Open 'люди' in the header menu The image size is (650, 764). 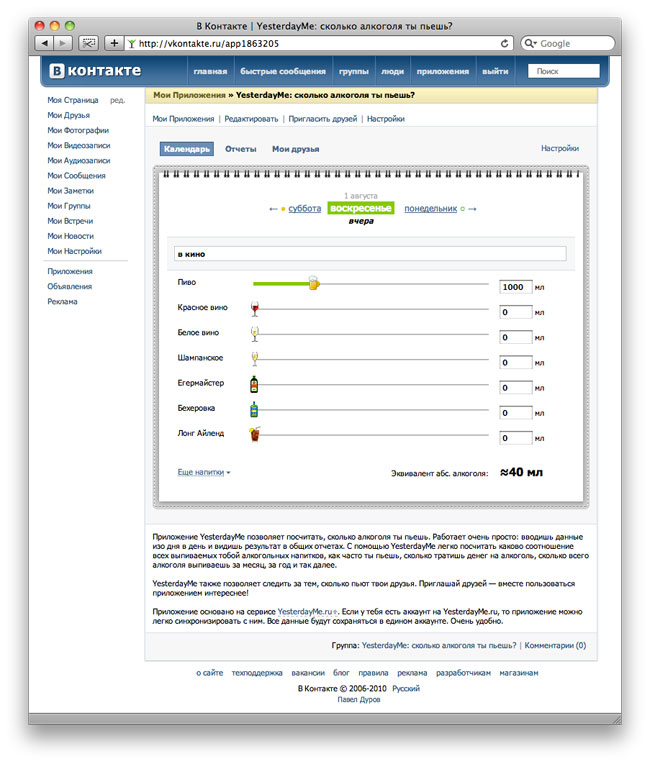point(392,71)
